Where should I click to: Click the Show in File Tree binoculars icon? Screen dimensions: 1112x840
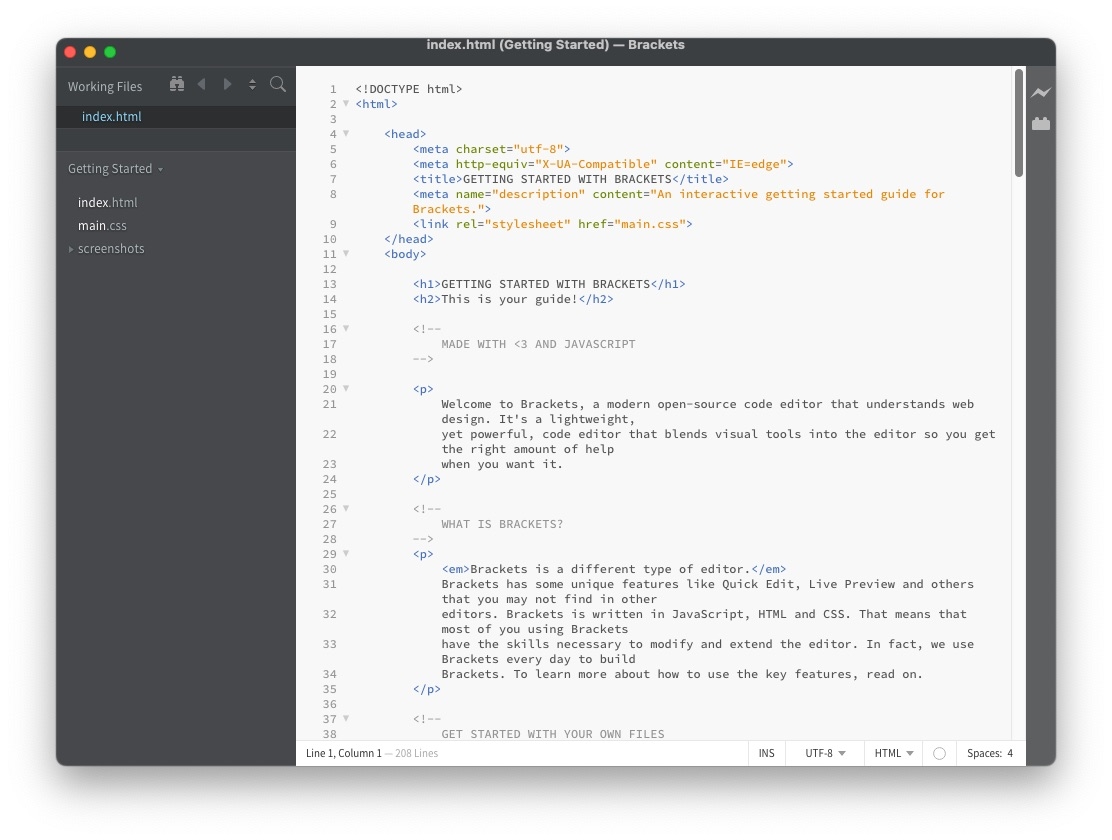point(177,84)
